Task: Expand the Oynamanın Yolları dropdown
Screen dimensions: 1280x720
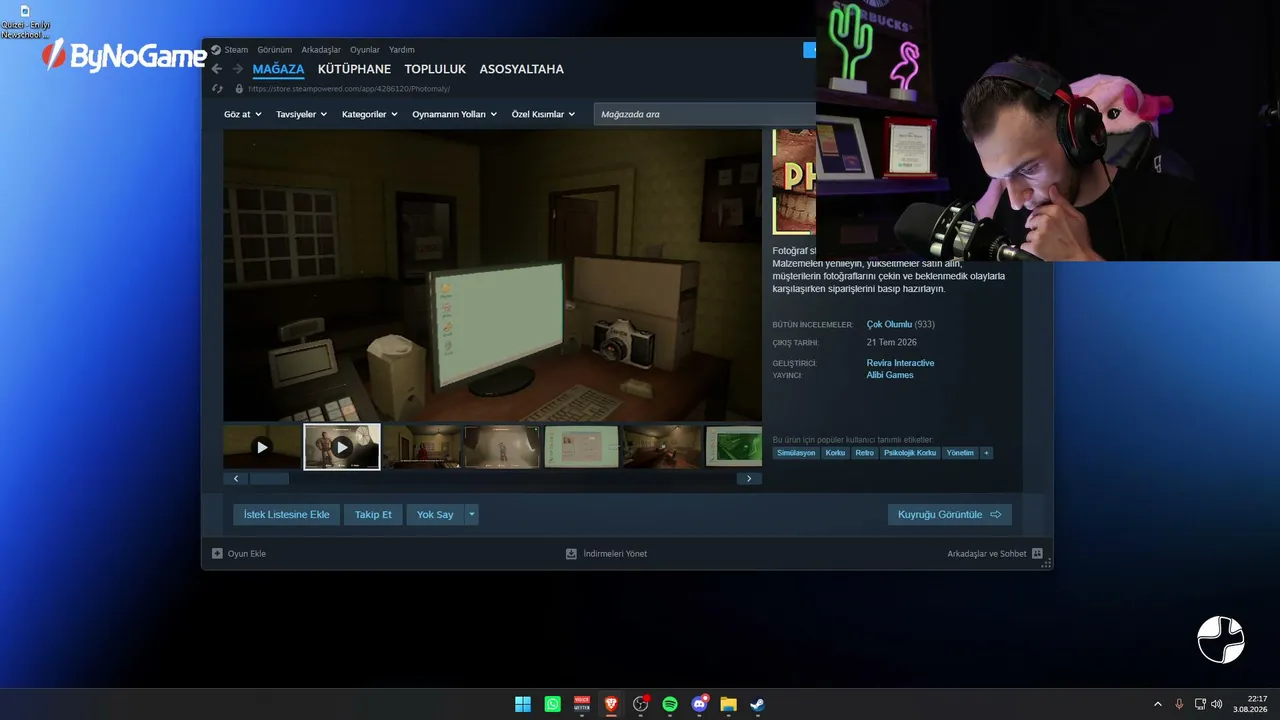Action: click(455, 114)
